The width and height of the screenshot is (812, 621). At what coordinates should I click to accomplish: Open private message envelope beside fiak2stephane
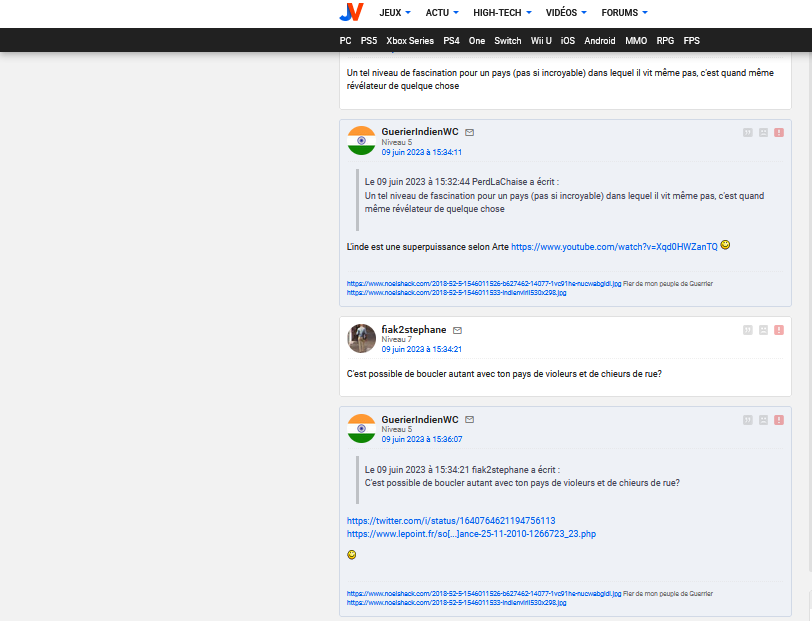click(458, 330)
